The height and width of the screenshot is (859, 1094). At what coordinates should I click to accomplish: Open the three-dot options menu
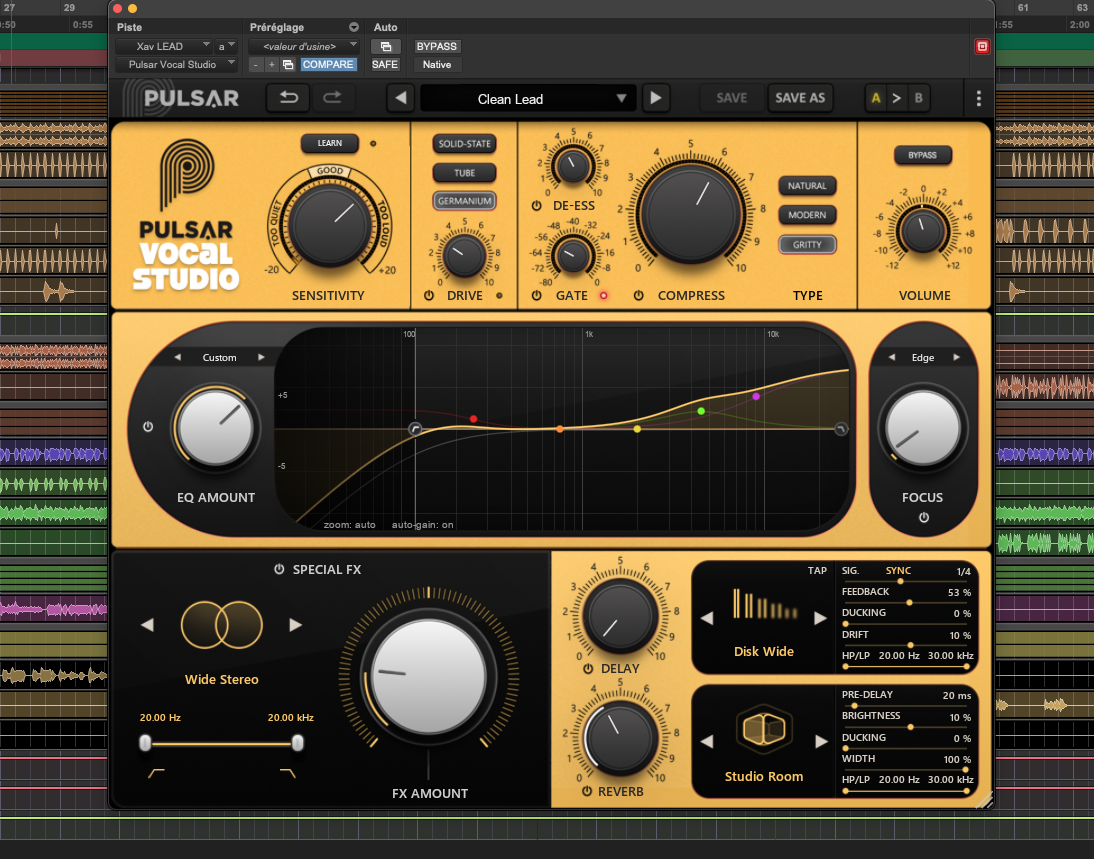(x=978, y=98)
